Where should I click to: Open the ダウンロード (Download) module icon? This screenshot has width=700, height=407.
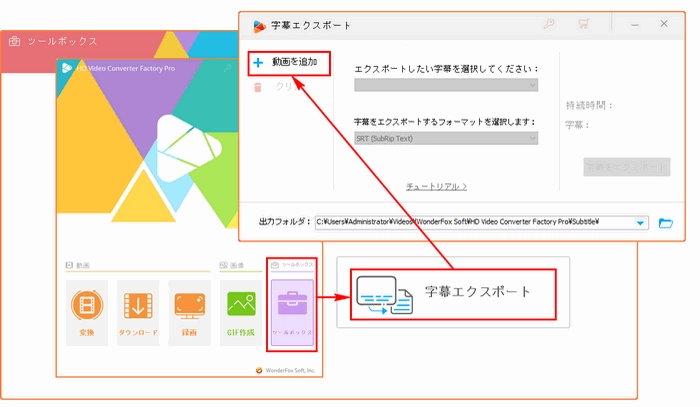138,307
